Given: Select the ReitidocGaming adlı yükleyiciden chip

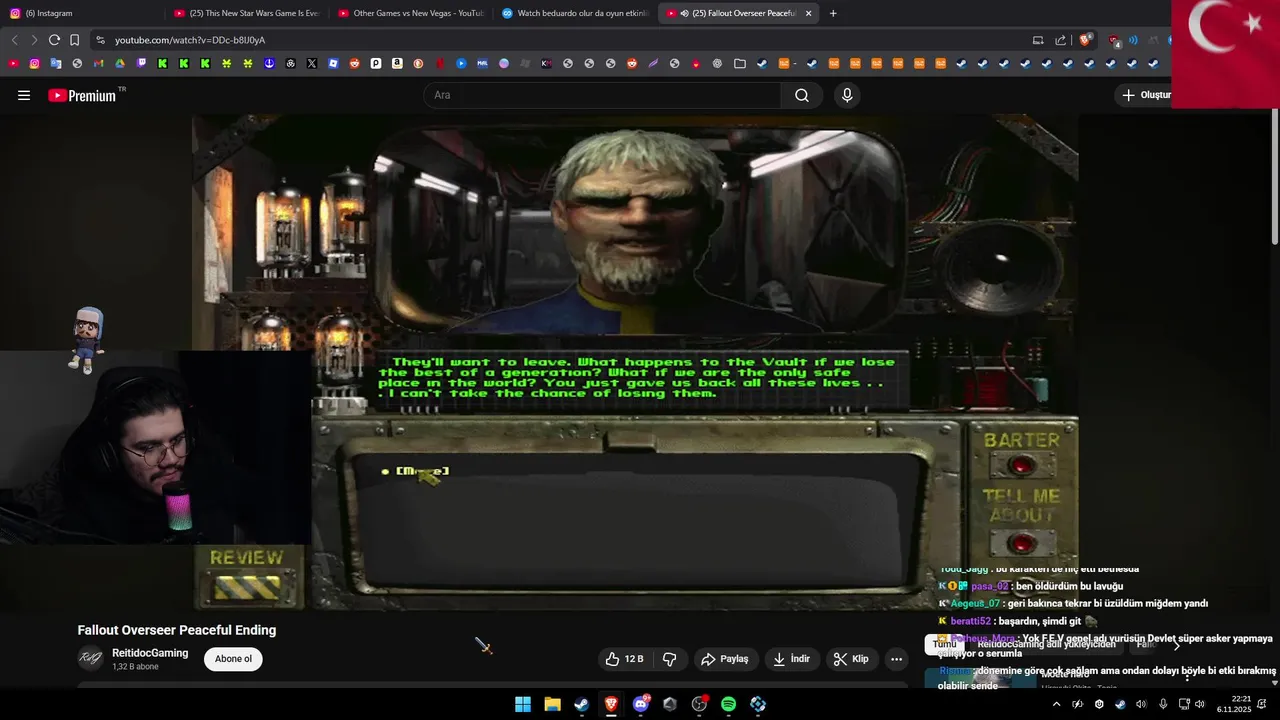Looking at the screenshot, I should [x=1046, y=645].
